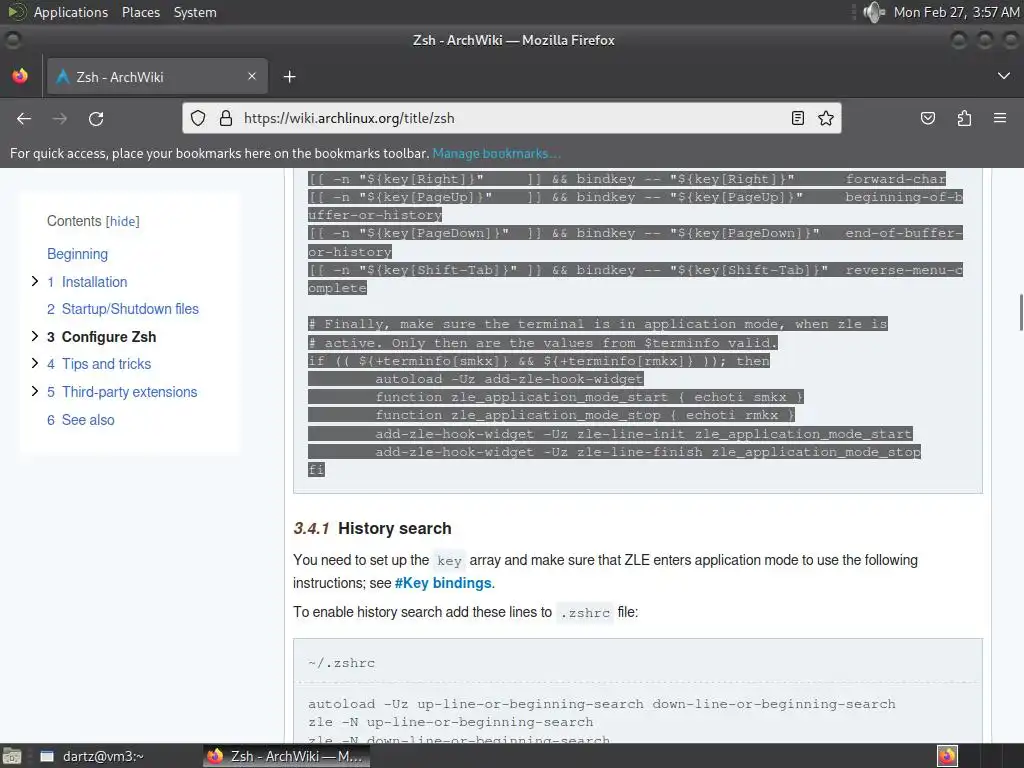Open the tracking protection shield icon
This screenshot has height=768, width=1024.
point(198,118)
